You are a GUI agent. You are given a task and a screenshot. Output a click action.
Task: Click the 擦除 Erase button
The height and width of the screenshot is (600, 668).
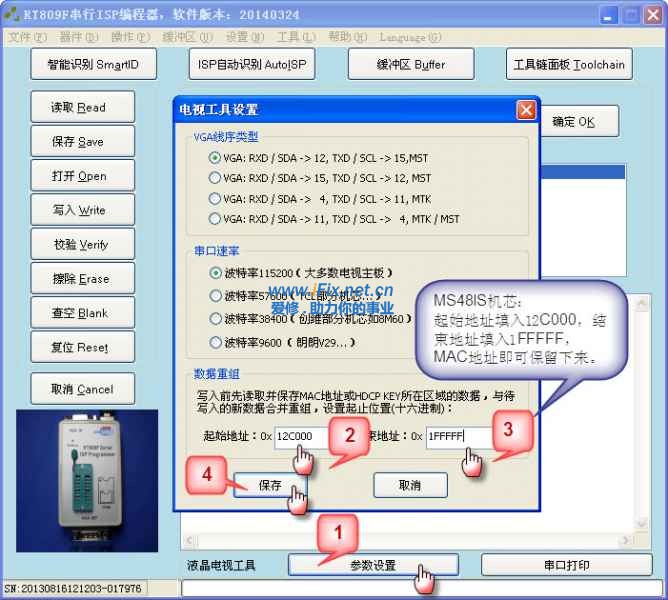point(78,279)
